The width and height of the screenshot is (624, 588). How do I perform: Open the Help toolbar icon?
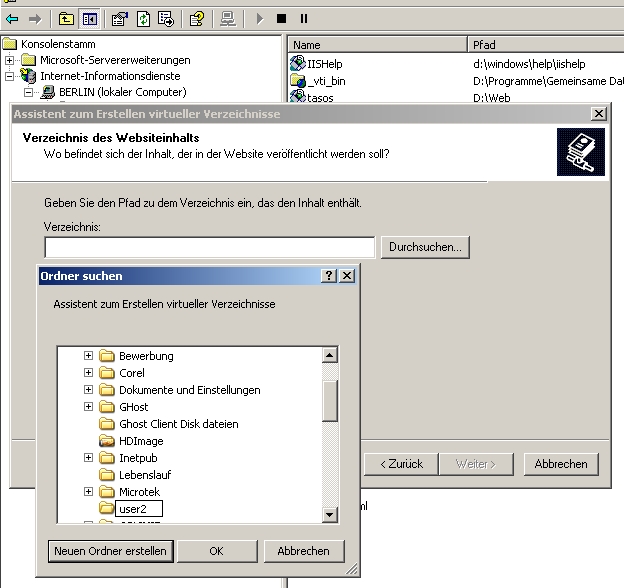point(197,18)
